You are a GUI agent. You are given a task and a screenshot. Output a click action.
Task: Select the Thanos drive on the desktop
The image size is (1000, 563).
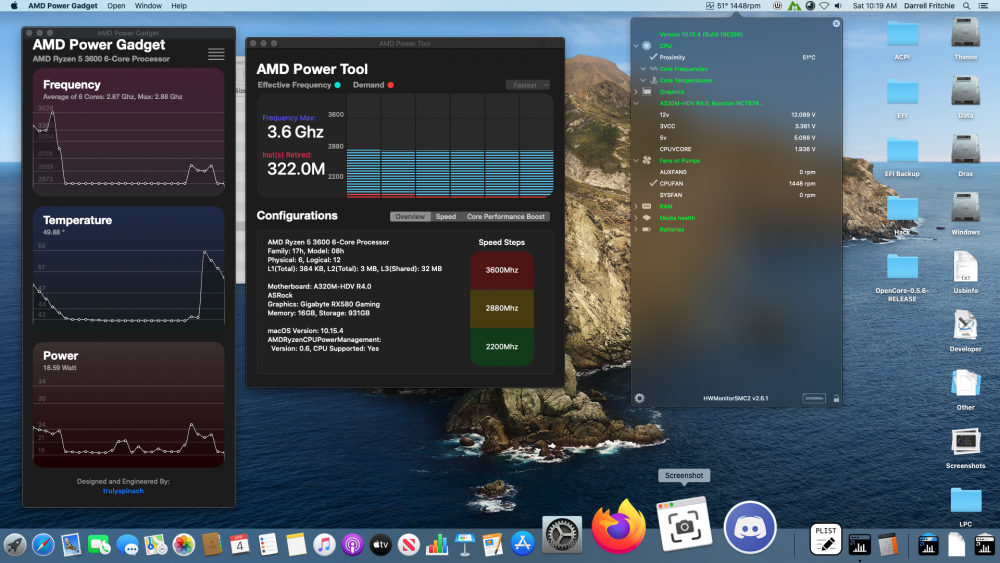point(965,40)
